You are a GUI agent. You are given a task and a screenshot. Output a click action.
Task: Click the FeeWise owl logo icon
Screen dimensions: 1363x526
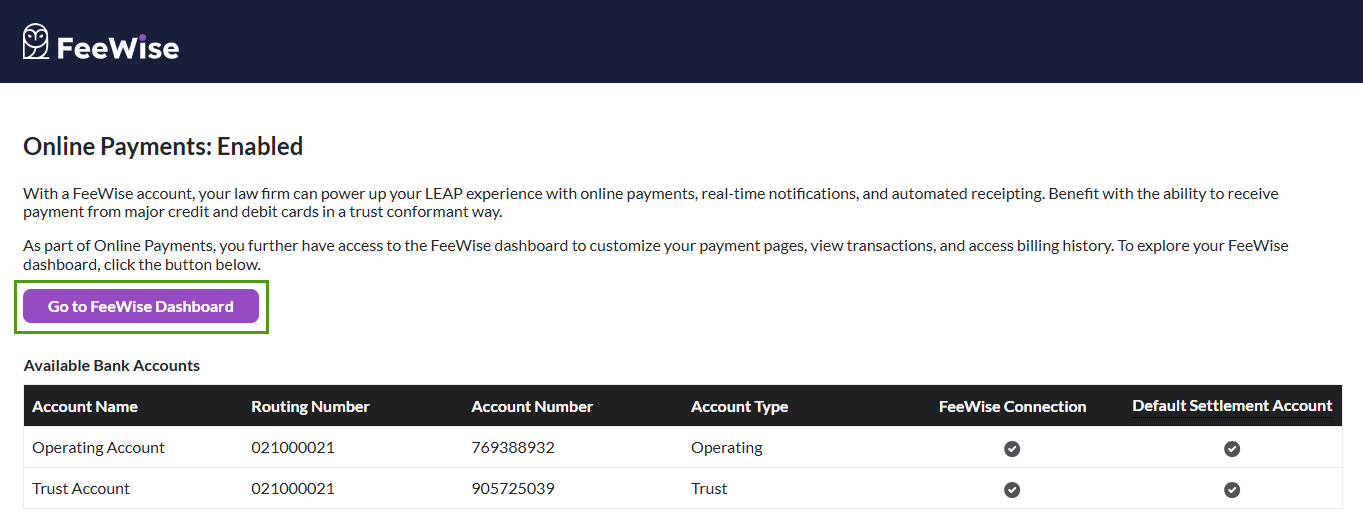pyautogui.click(x=36, y=42)
